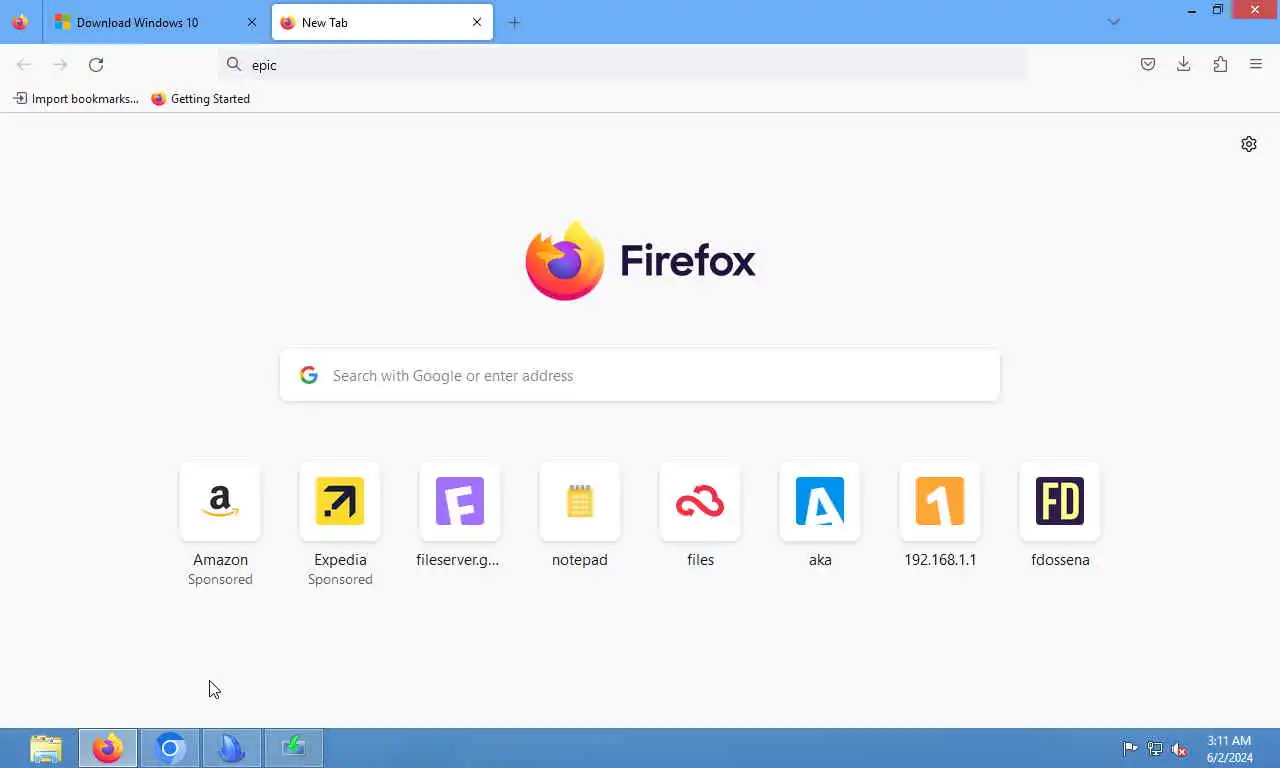Open the blue flame app on taskbar
This screenshot has height=768, width=1280.
click(x=232, y=748)
